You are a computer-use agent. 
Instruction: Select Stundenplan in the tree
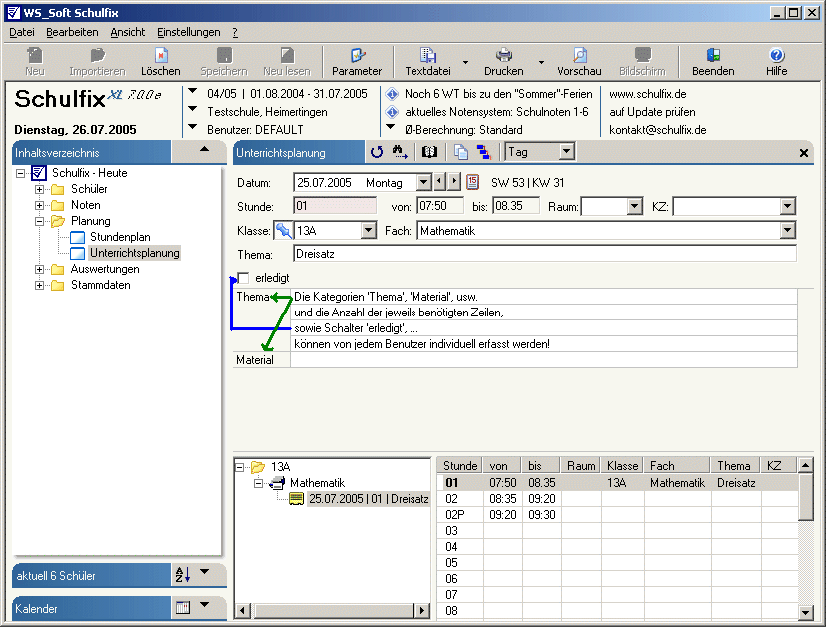(120, 237)
